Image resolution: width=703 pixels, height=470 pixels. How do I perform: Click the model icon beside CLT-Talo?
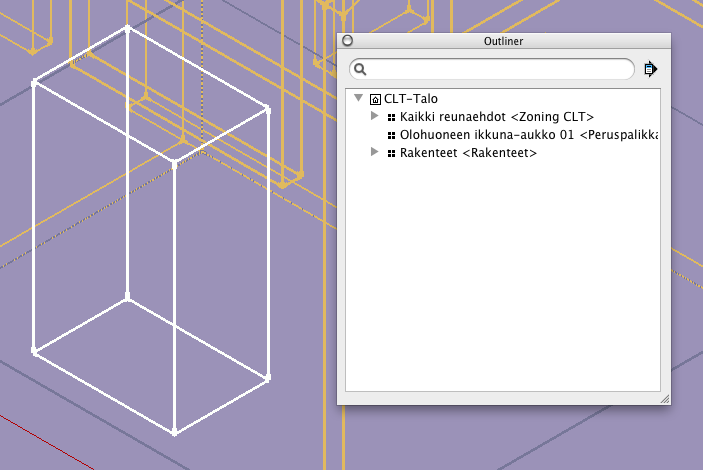point(375,99)
